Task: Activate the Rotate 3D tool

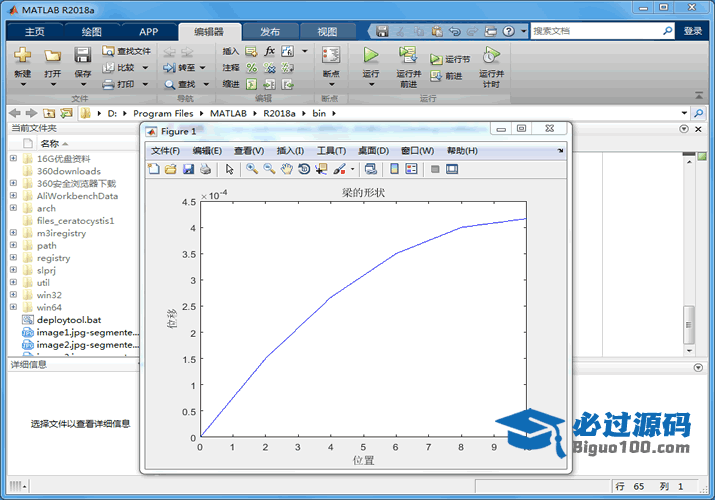Action: [x=303, y=169]
